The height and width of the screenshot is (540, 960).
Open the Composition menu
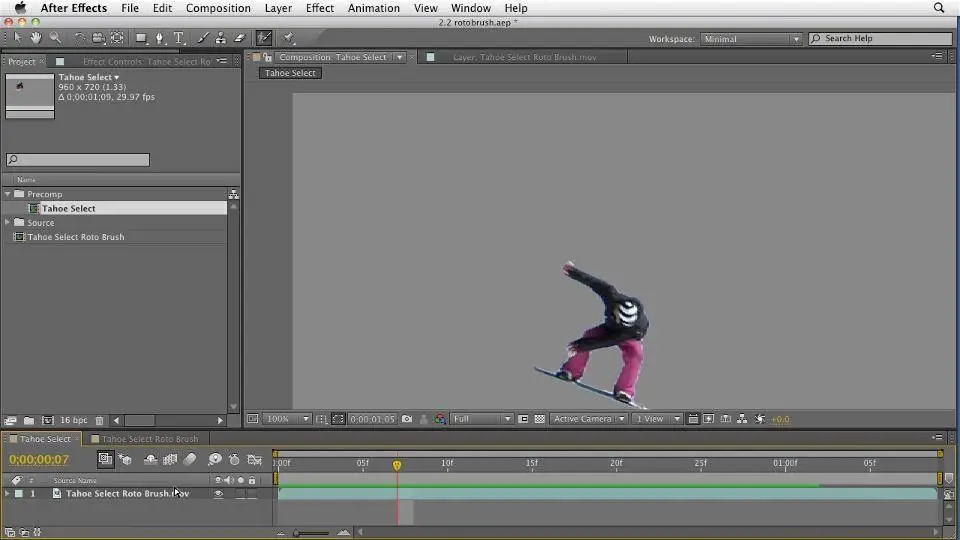218,8
